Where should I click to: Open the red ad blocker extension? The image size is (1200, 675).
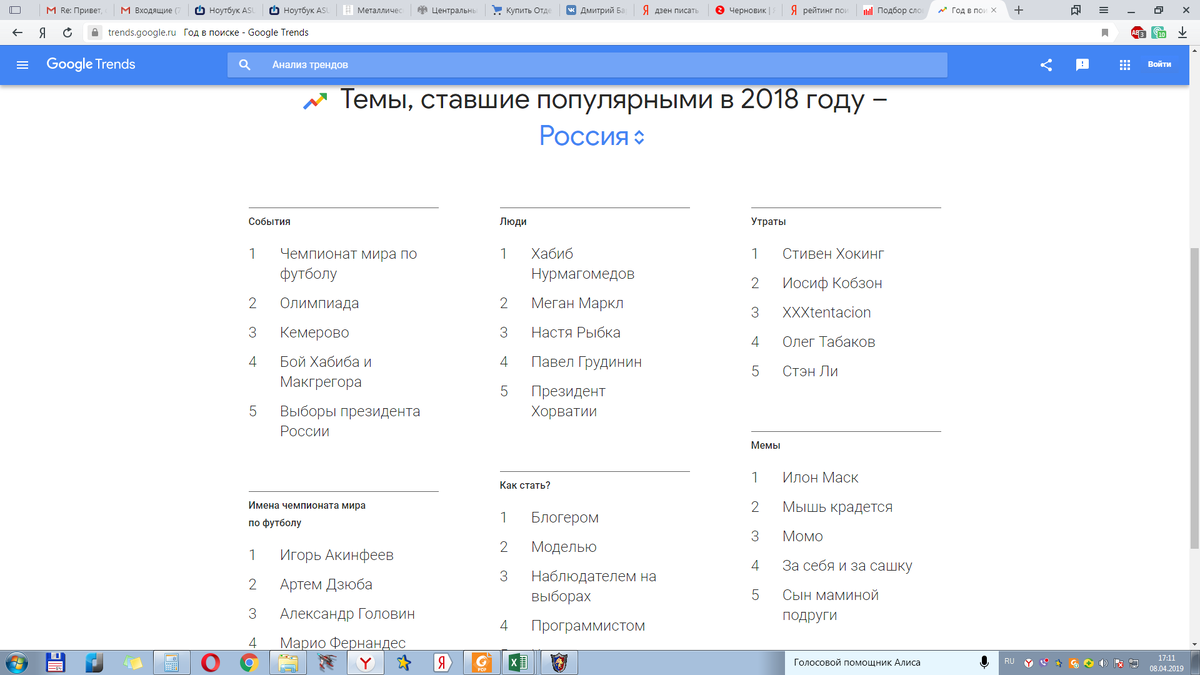pyautogui.click(x=1138, y=32)
